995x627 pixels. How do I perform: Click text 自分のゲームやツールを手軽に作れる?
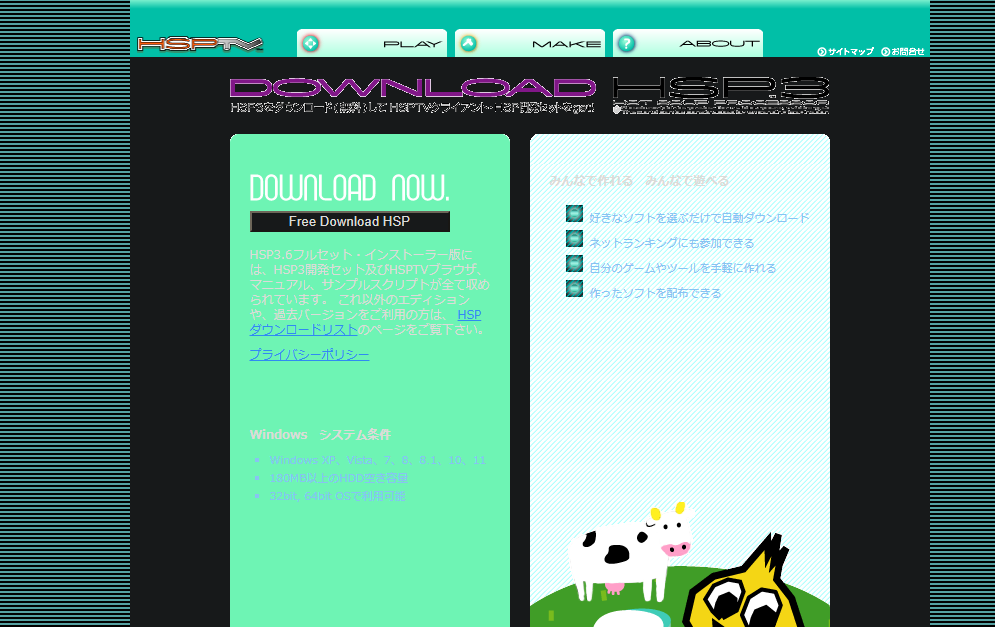[x=683, y=268]
